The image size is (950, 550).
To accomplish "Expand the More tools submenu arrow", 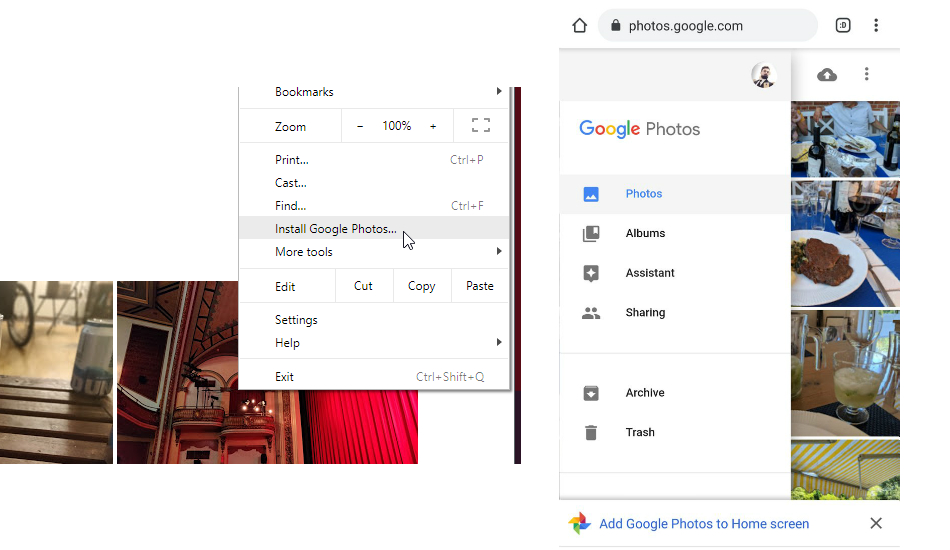I will [499, 251].
